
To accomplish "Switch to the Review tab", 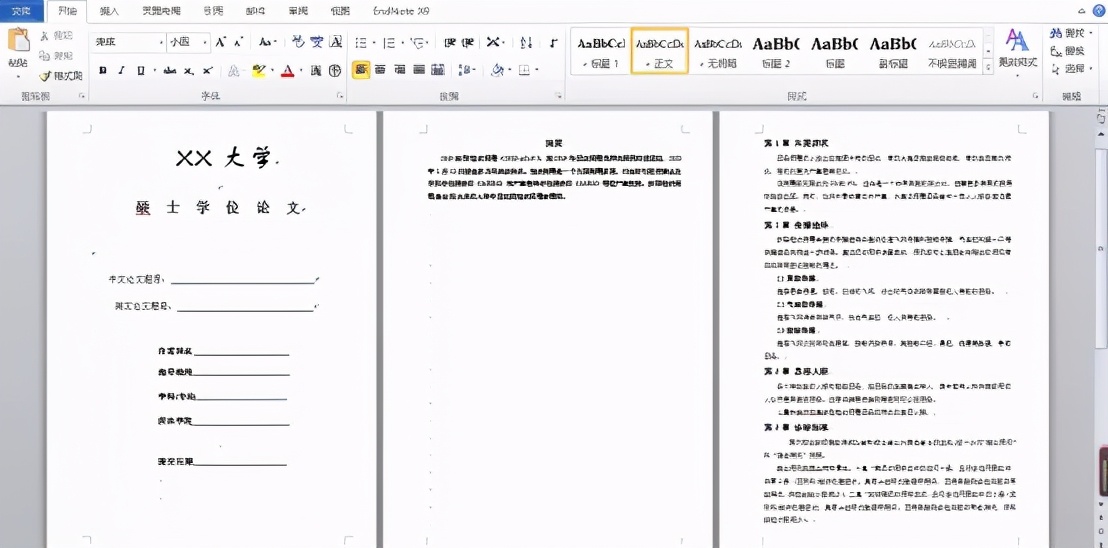I will click(x=298, y=11).
